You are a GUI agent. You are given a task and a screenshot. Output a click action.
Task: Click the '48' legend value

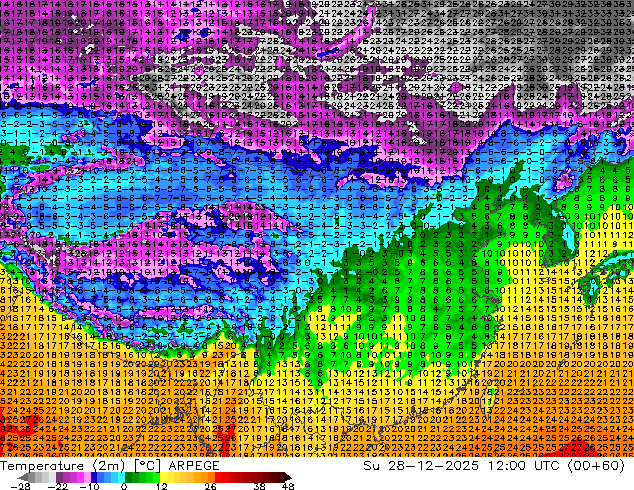[x=288, y=486]
